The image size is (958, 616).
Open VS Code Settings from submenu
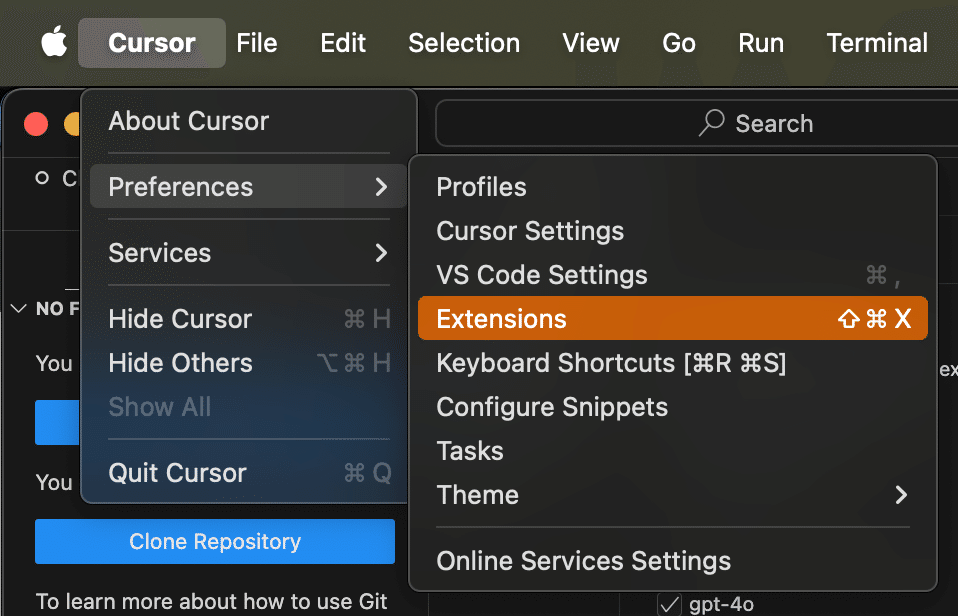click(673, 274)
